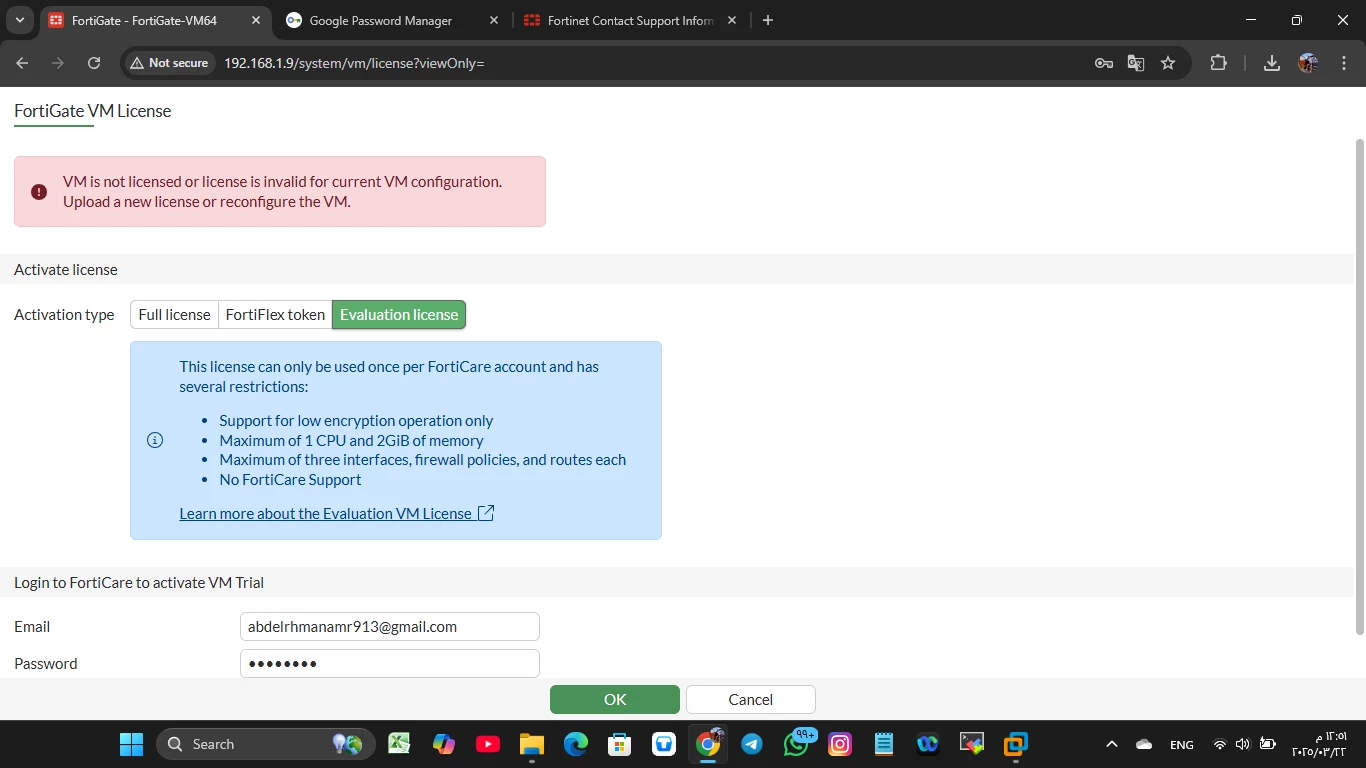Screen dimensions: 1366x768
Task: Open saved password key icon
Action: (1104, 63)
